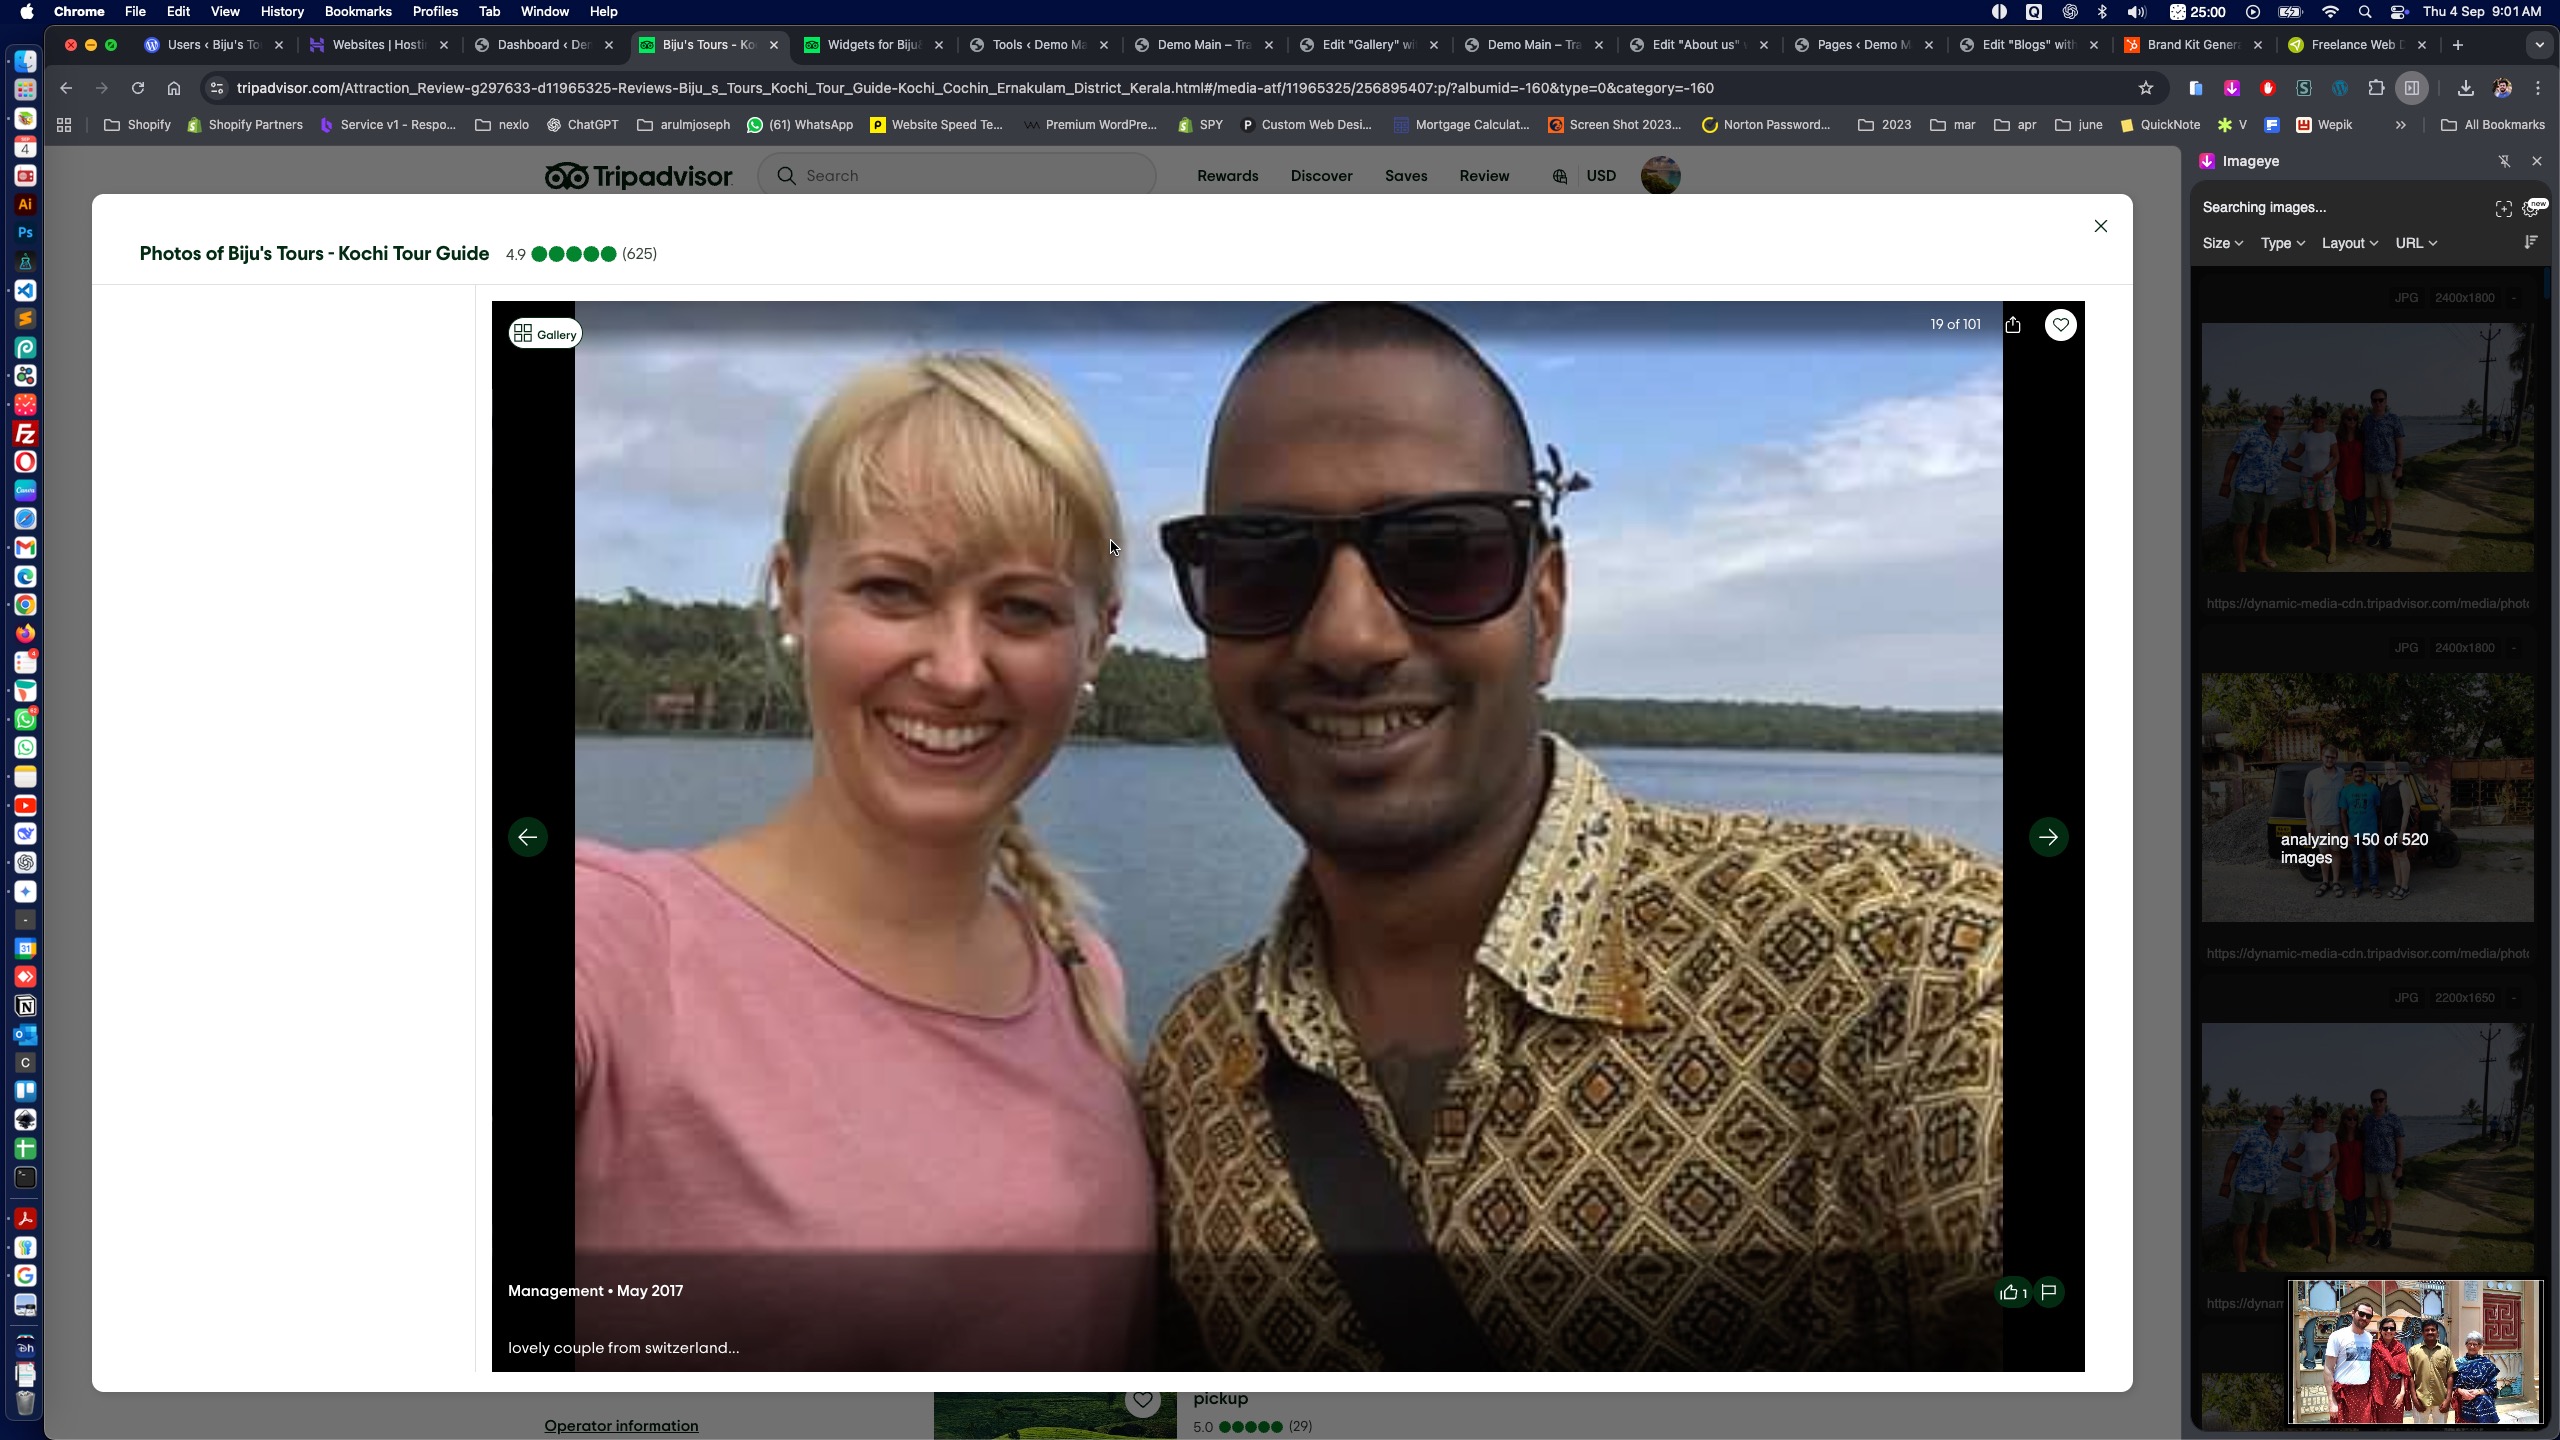Click the Imageye sort order icon

coord(2530,243)
